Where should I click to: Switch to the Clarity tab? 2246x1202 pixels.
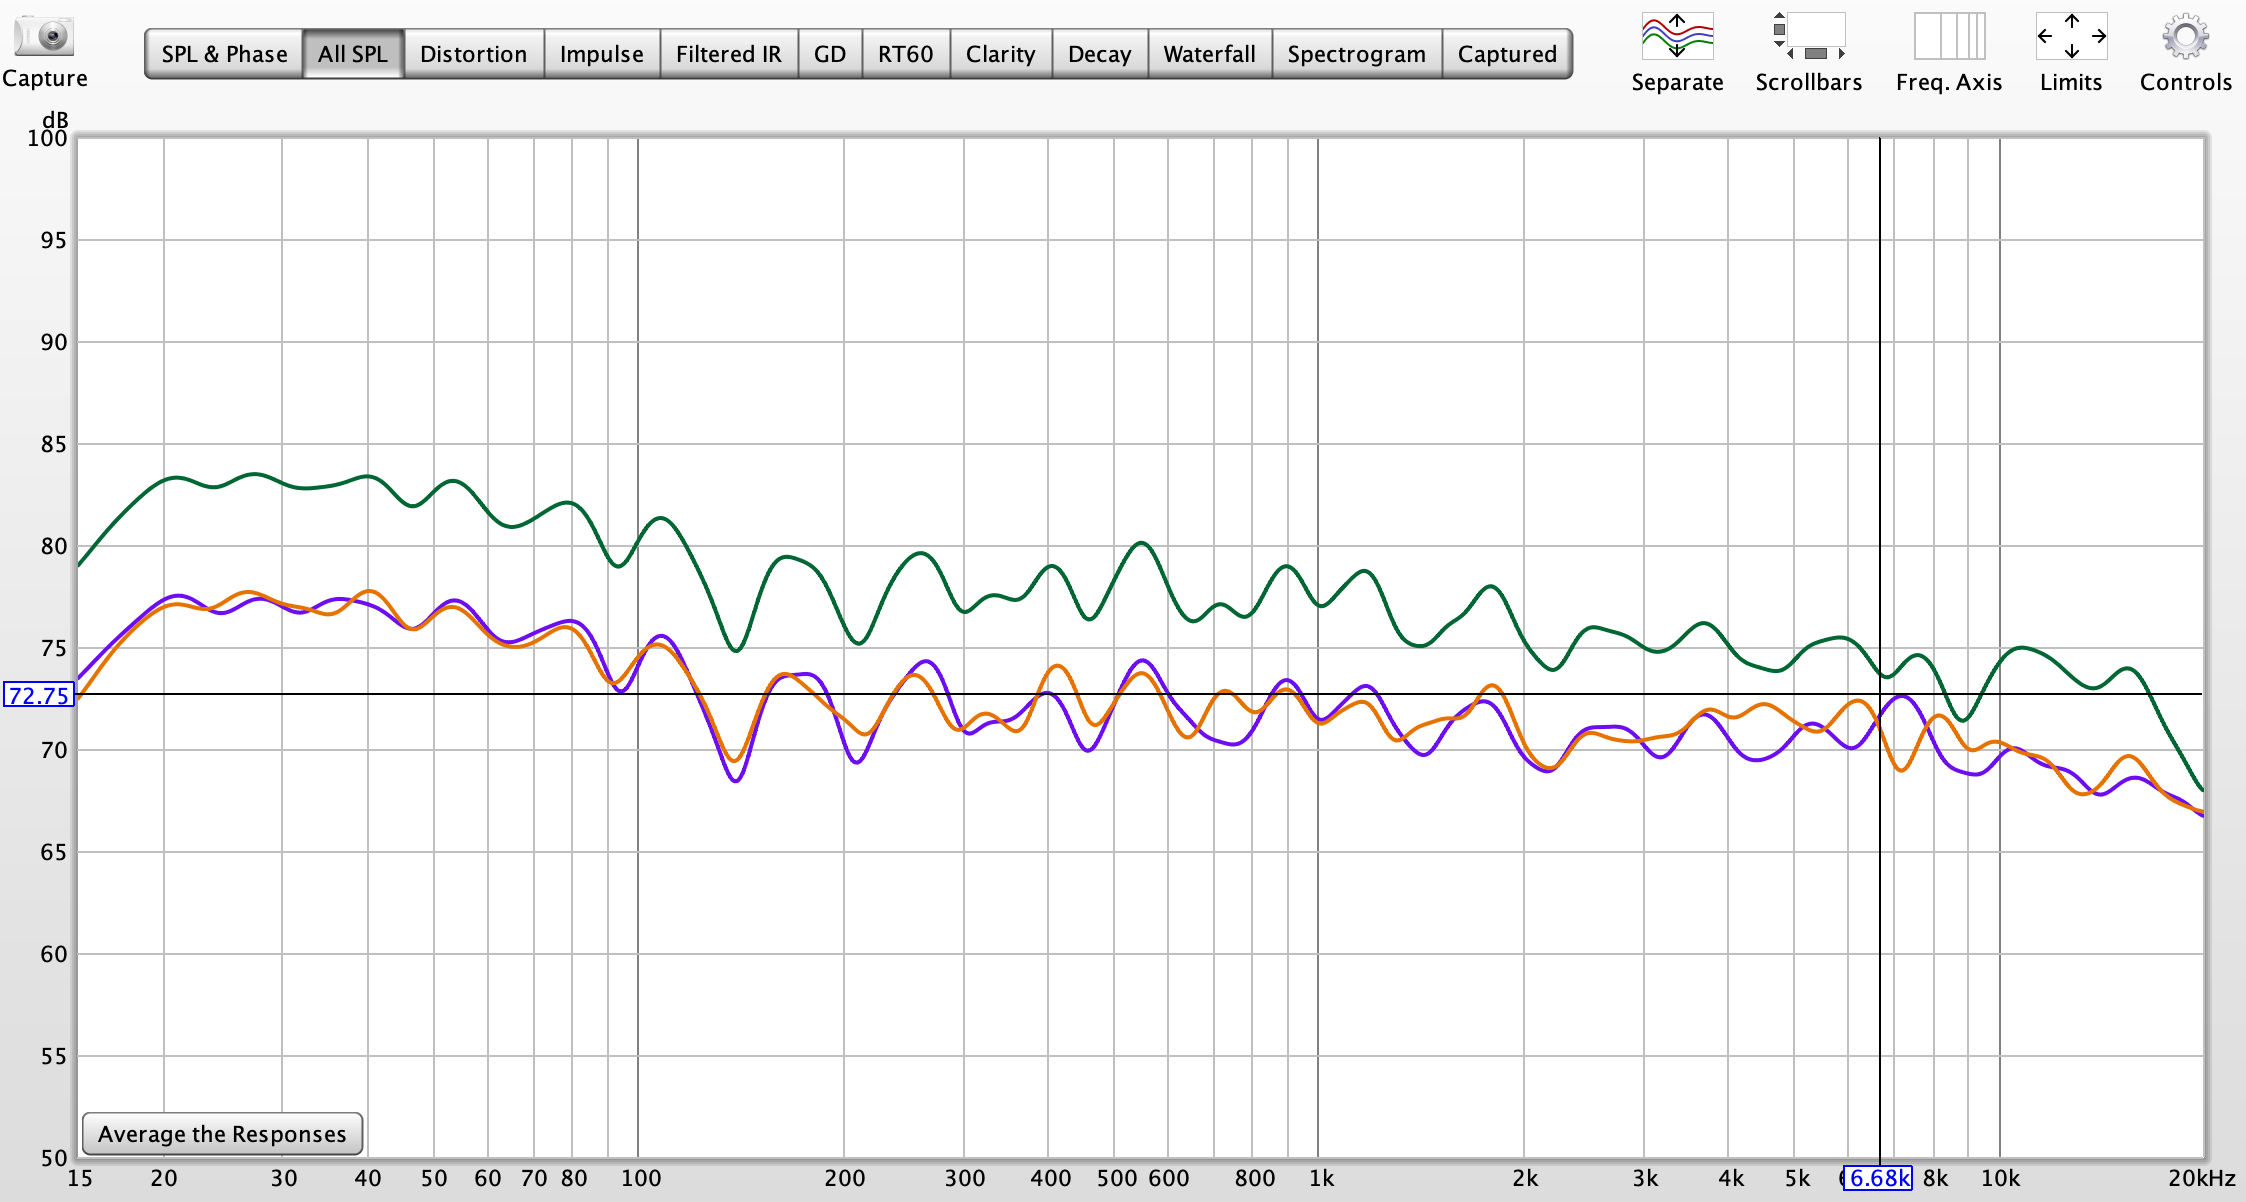1000,54
